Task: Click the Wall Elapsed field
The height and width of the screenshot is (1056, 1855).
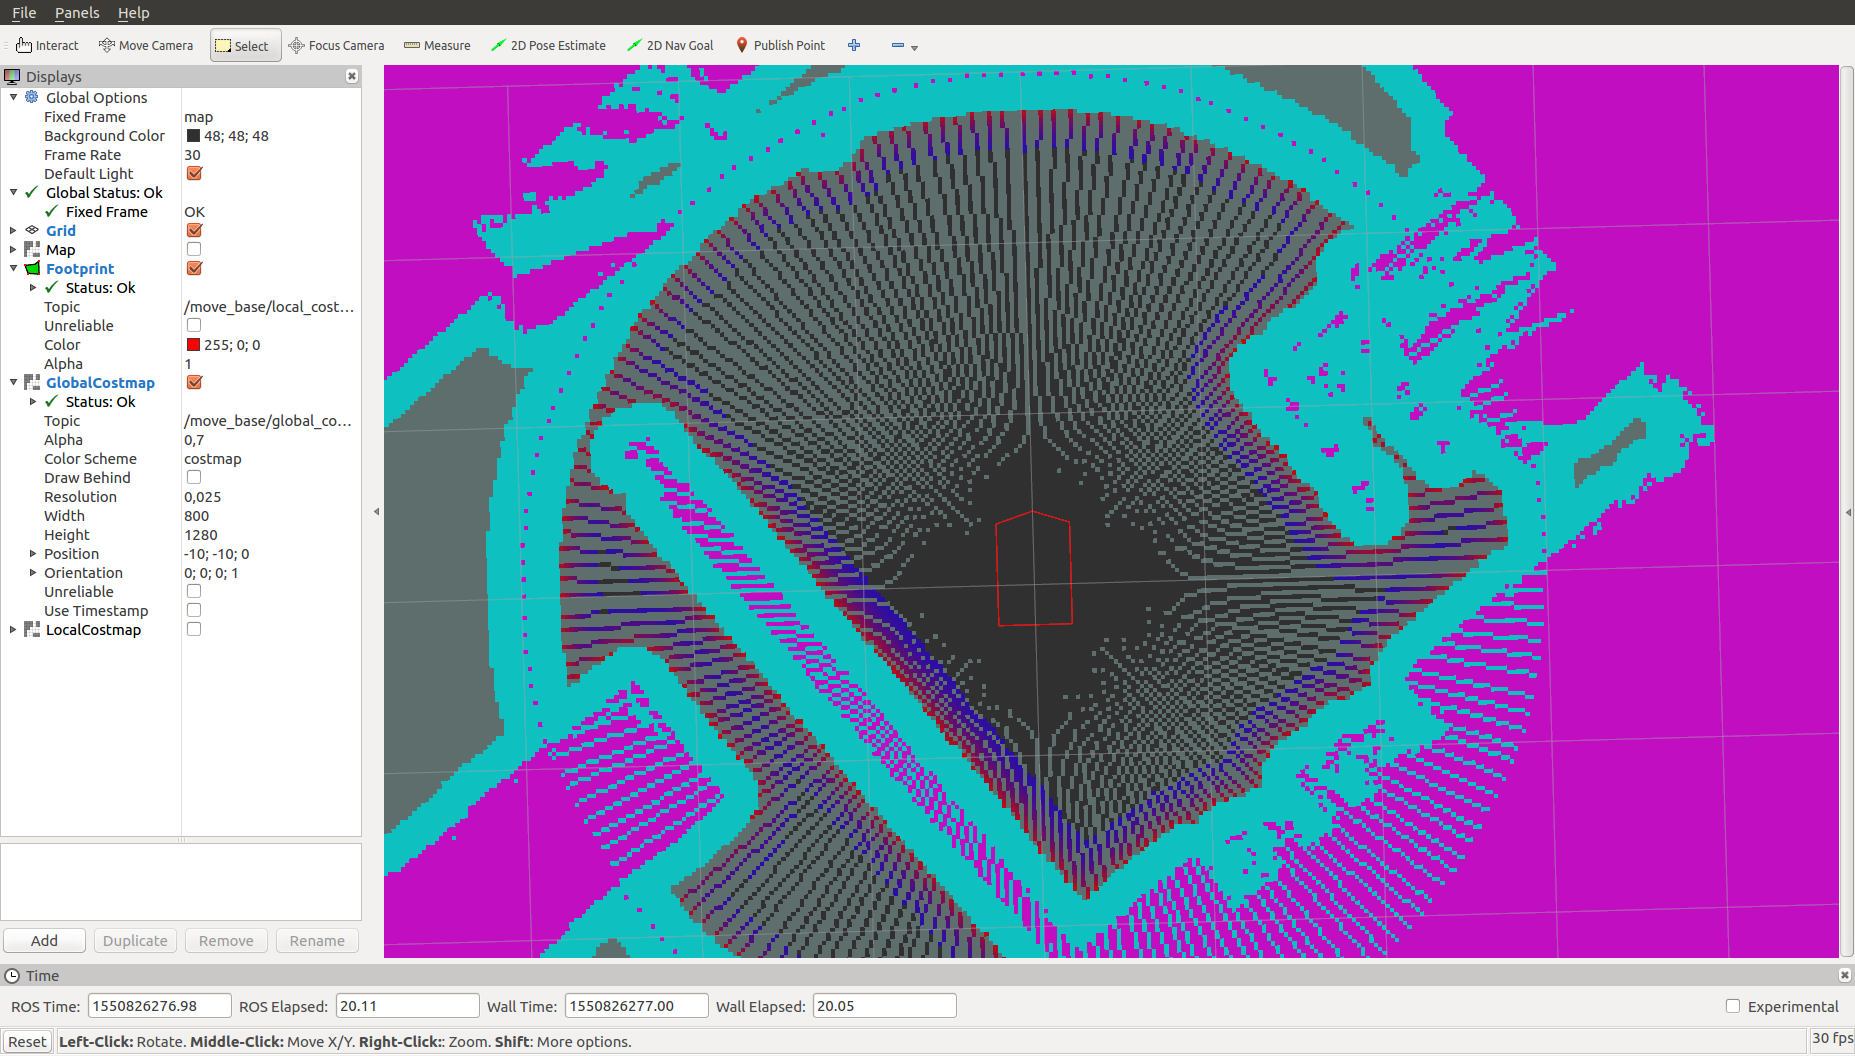Action: 884,1006
